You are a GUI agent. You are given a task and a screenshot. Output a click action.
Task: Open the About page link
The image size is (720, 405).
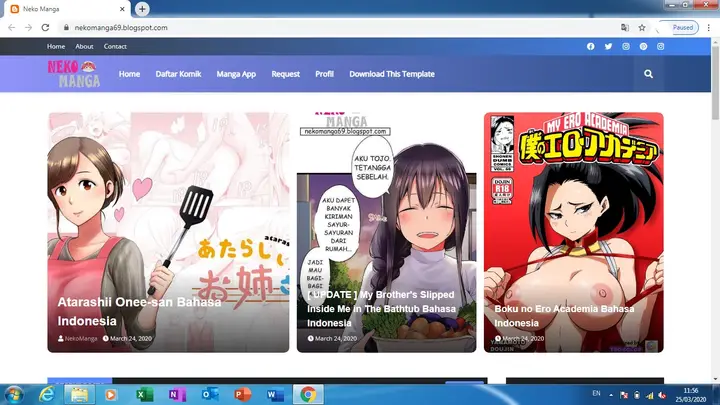84,46
